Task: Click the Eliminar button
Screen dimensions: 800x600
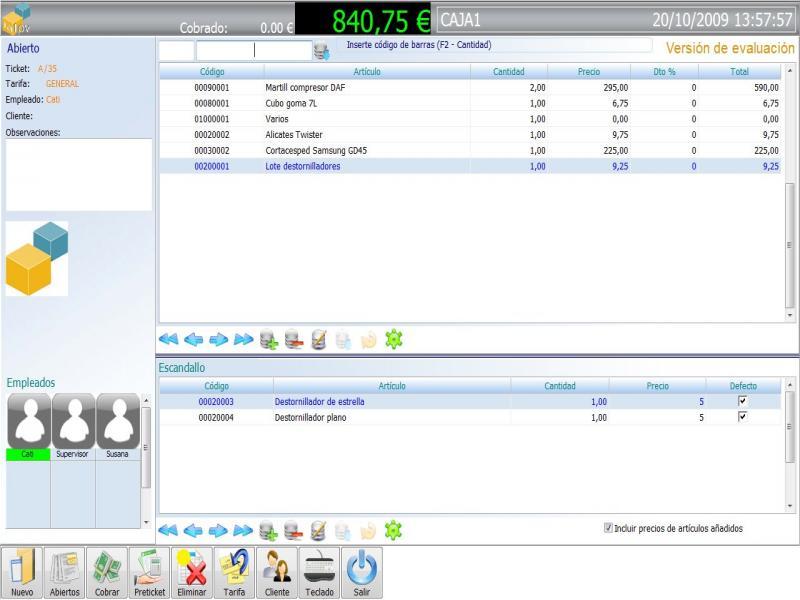Action: click(x=192, y=572)
